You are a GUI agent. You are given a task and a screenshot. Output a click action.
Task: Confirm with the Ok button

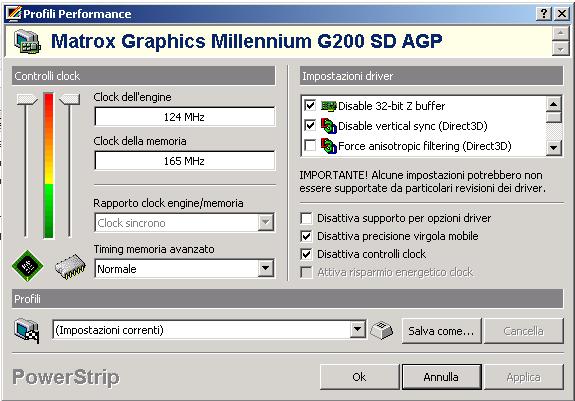(x=359, y=377)
